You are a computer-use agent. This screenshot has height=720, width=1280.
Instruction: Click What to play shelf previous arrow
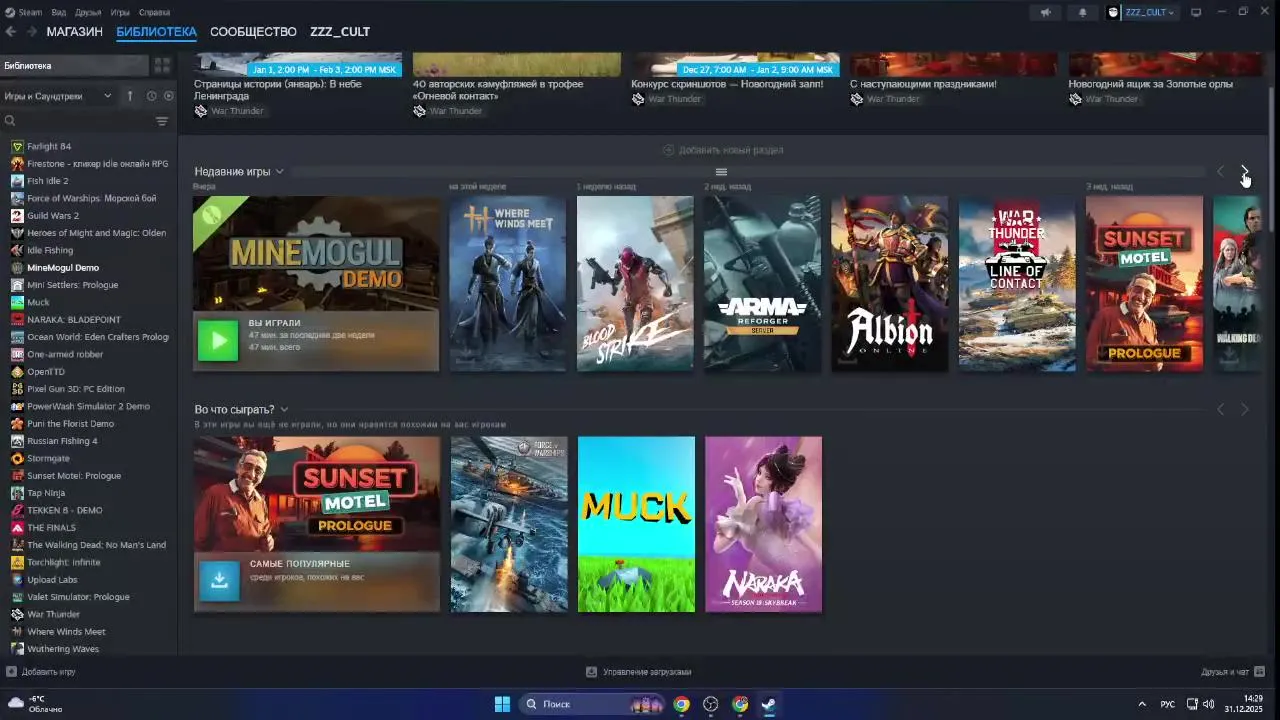click(1220, 410)
